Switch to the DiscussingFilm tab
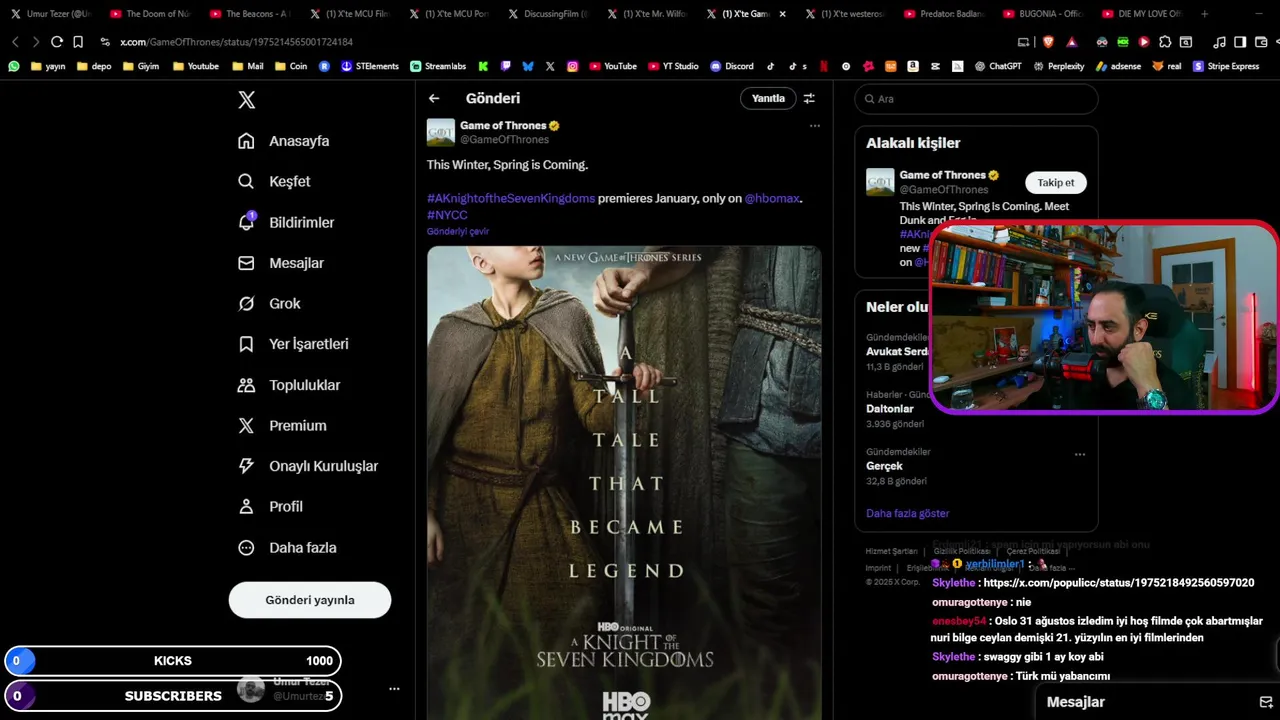 click(549, 14)
